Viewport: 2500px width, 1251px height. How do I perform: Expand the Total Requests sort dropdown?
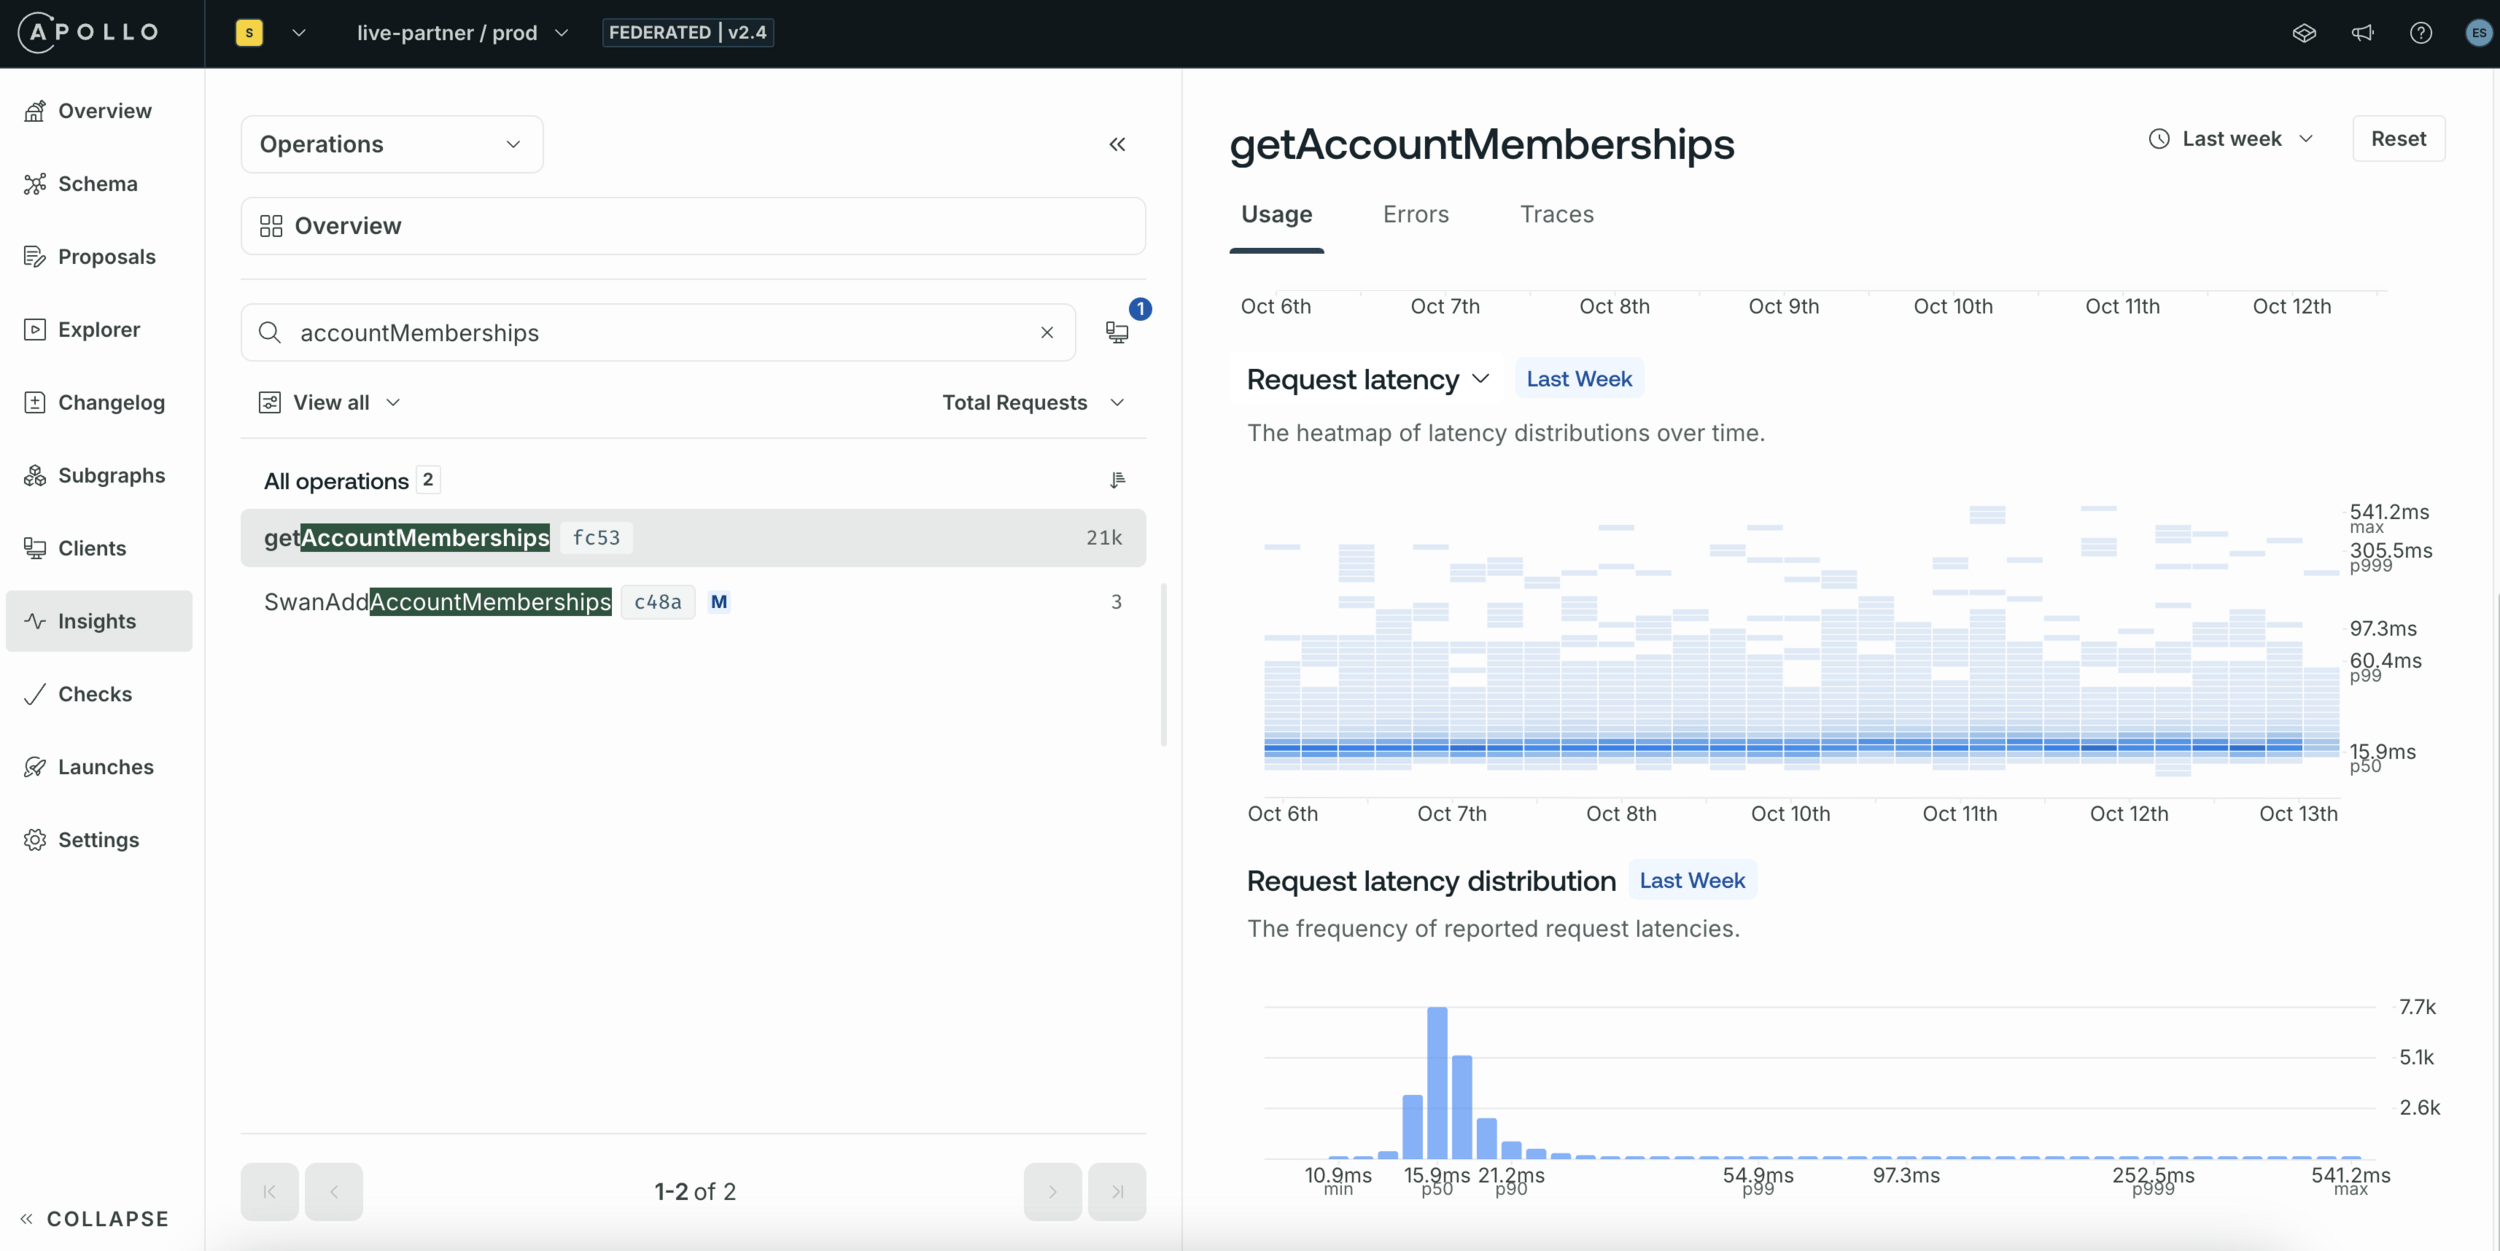click(x=1033, y=402)
